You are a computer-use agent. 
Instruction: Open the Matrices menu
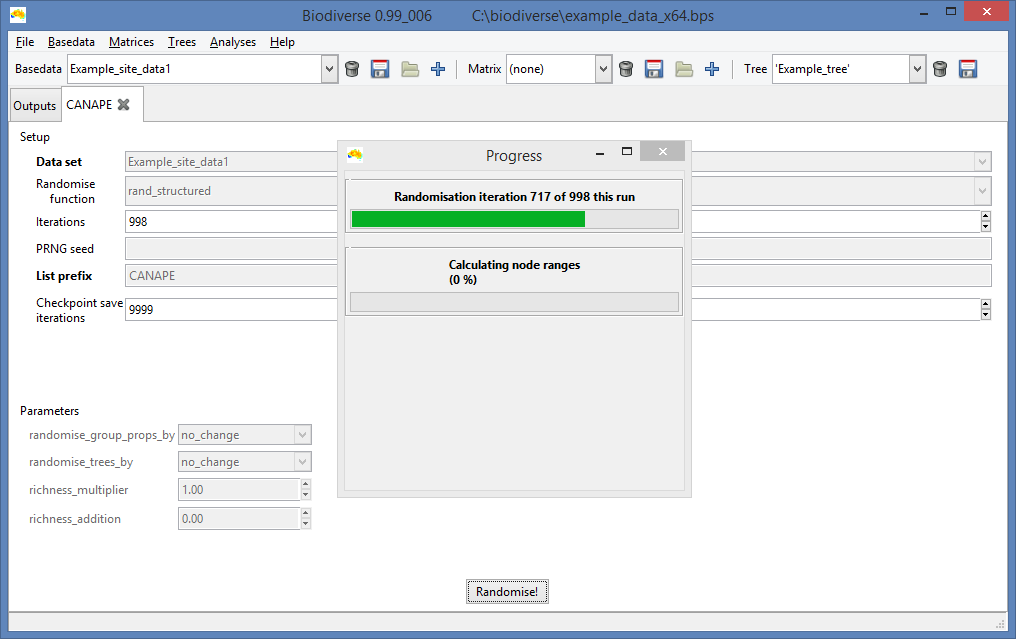pos(132,42)
